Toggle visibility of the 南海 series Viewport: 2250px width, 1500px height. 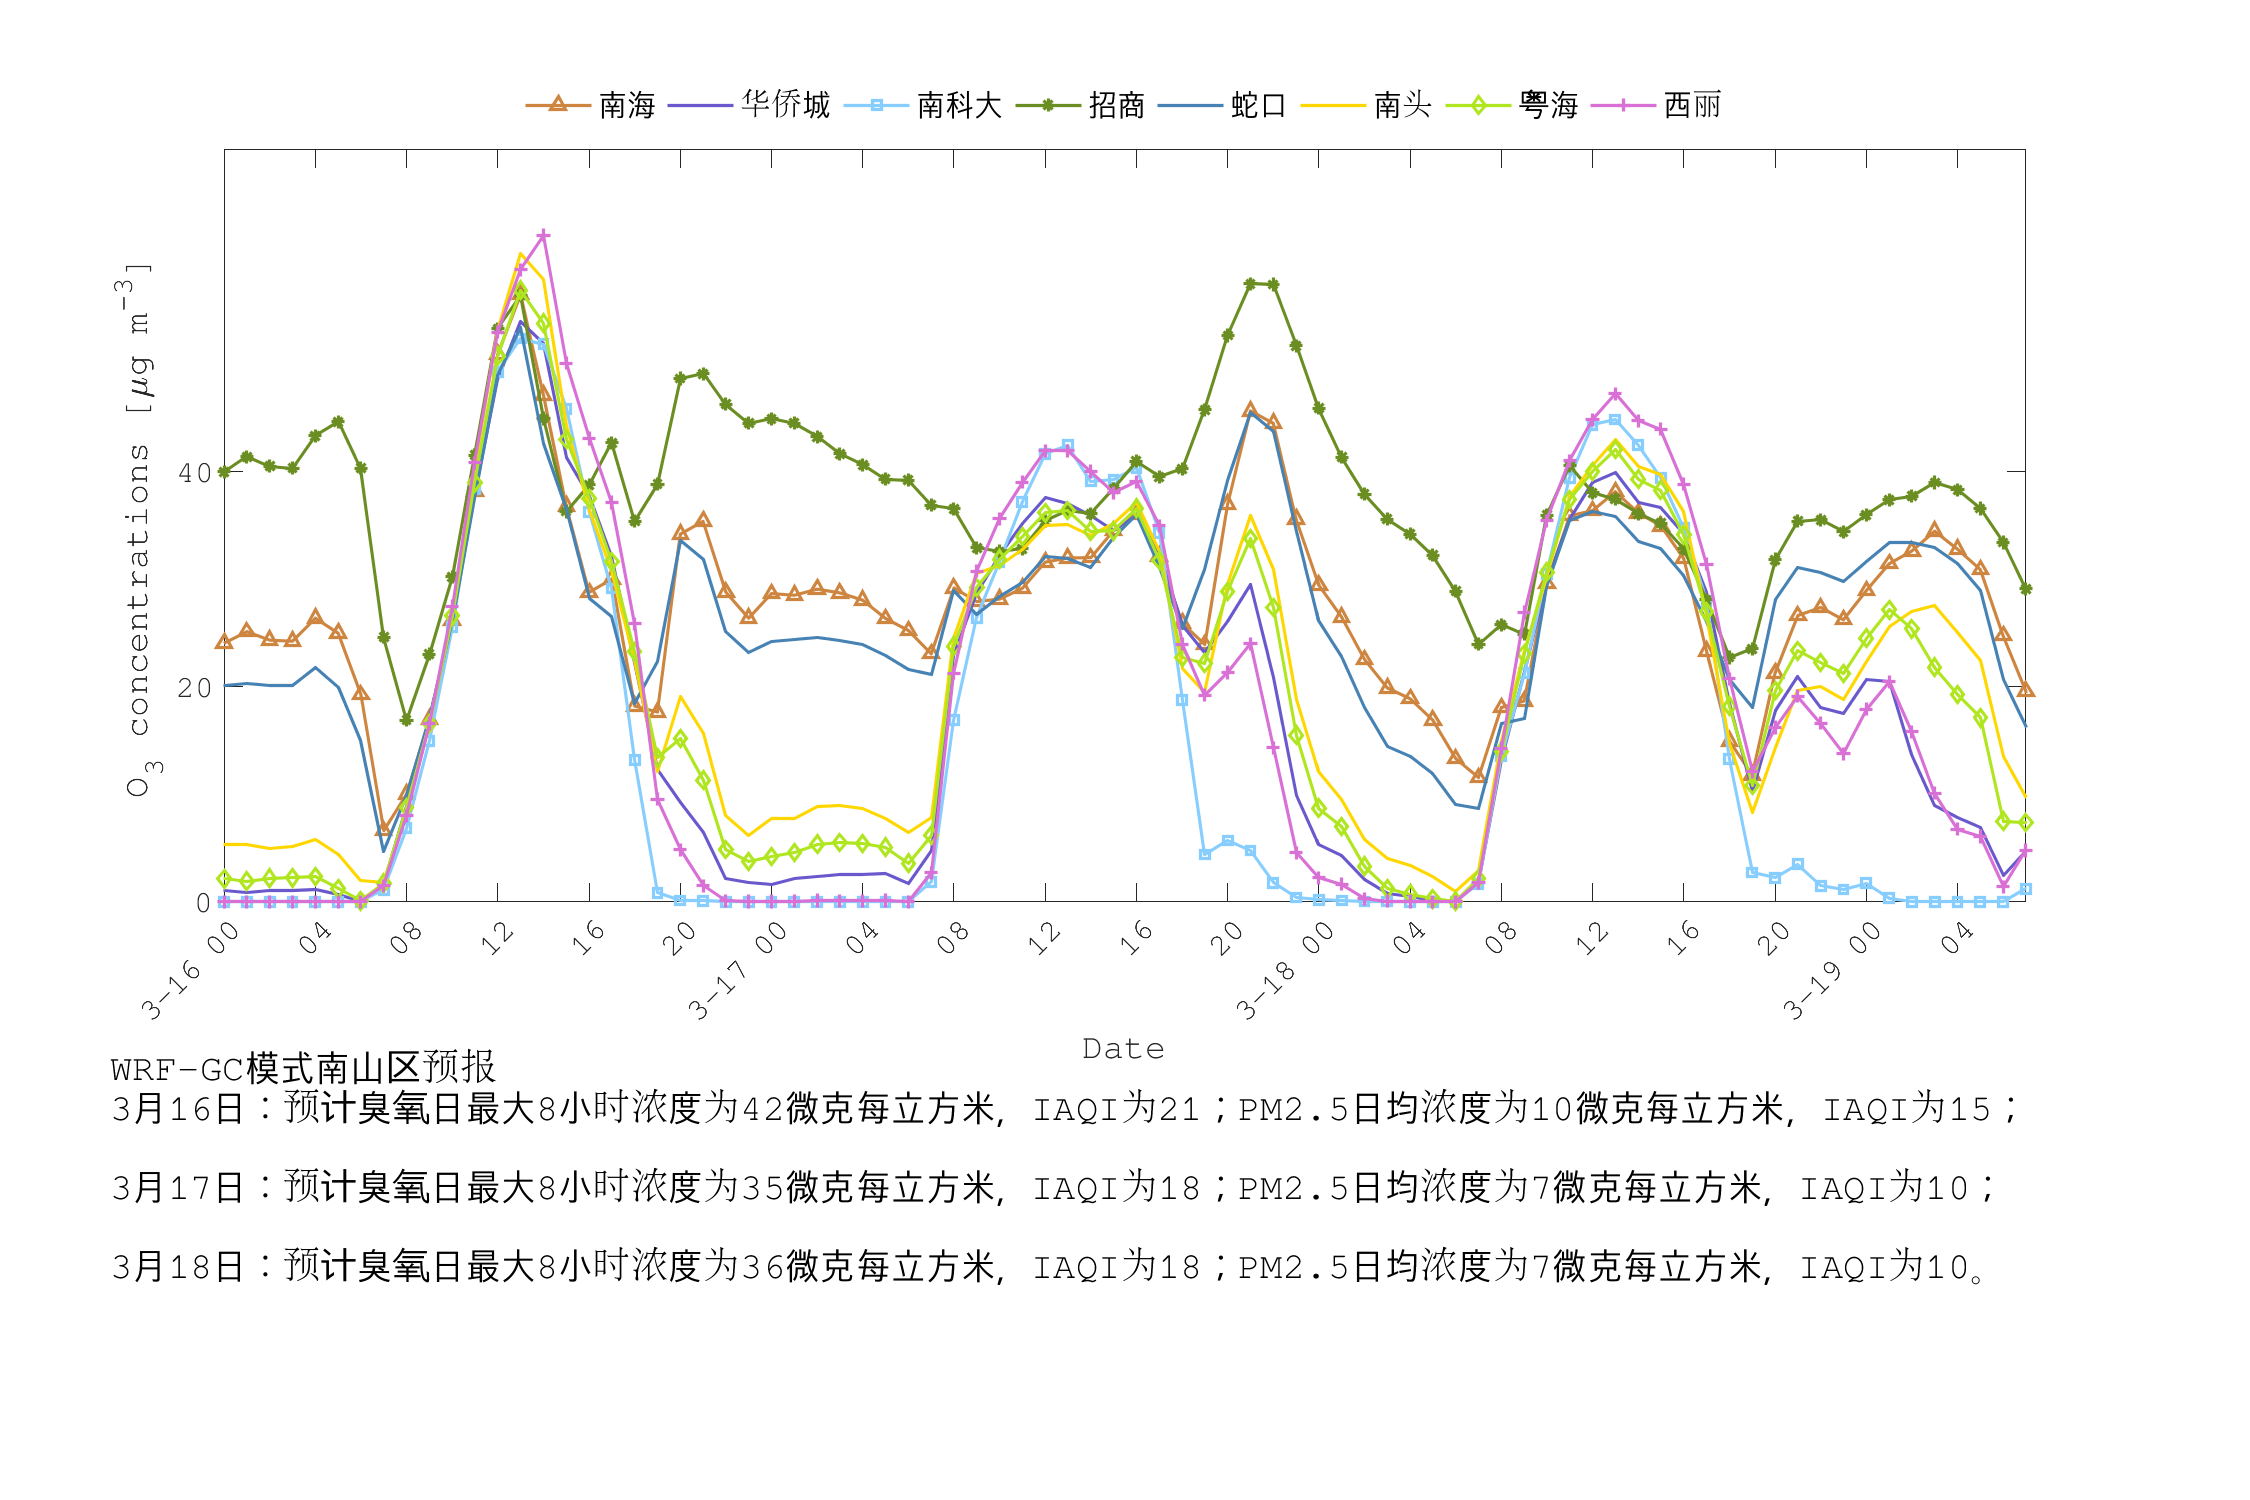(625, 103)
